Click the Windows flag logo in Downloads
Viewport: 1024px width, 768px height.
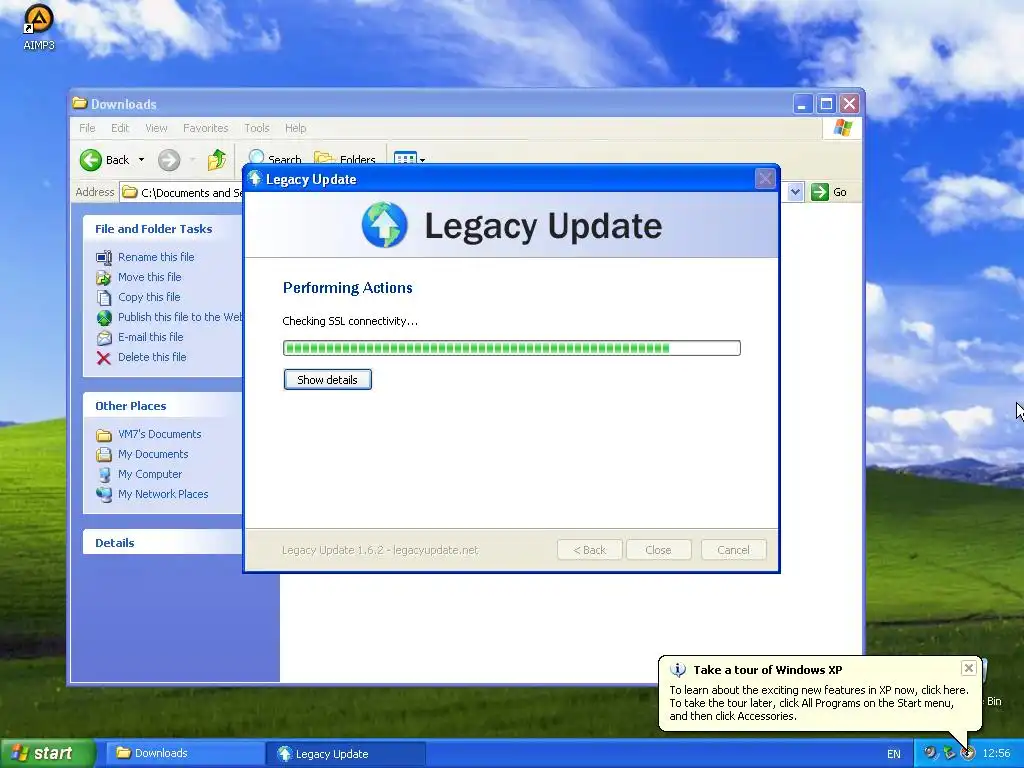click(842, 128)
